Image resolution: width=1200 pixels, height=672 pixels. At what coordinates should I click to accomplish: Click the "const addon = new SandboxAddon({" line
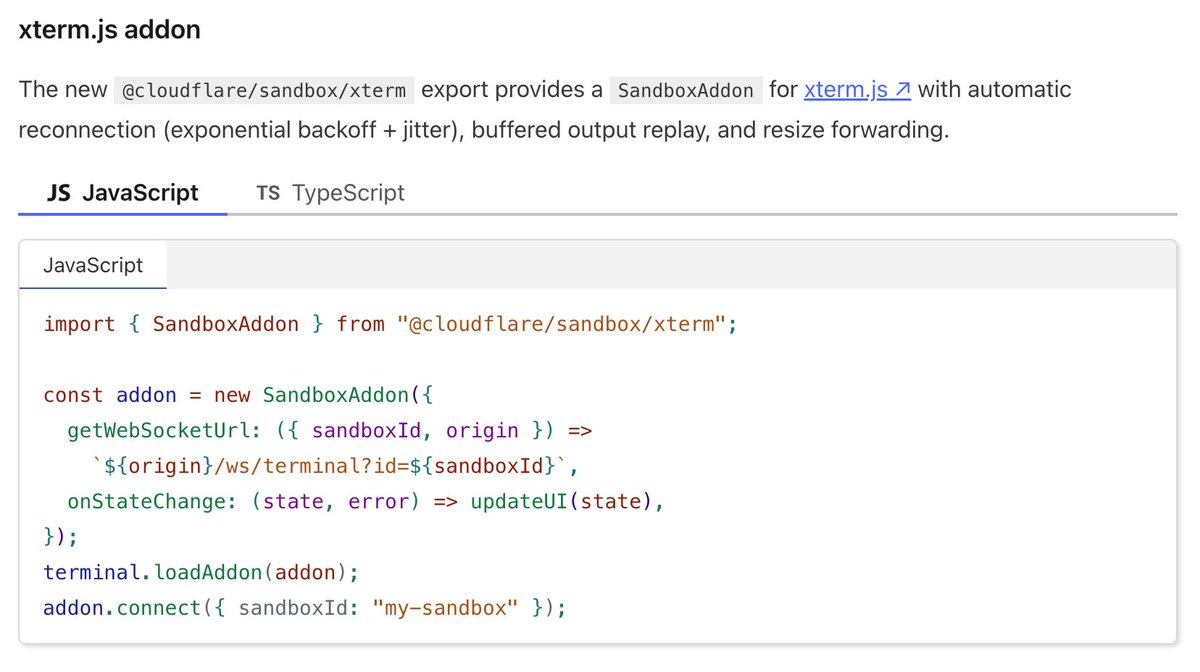pos(238,395)
